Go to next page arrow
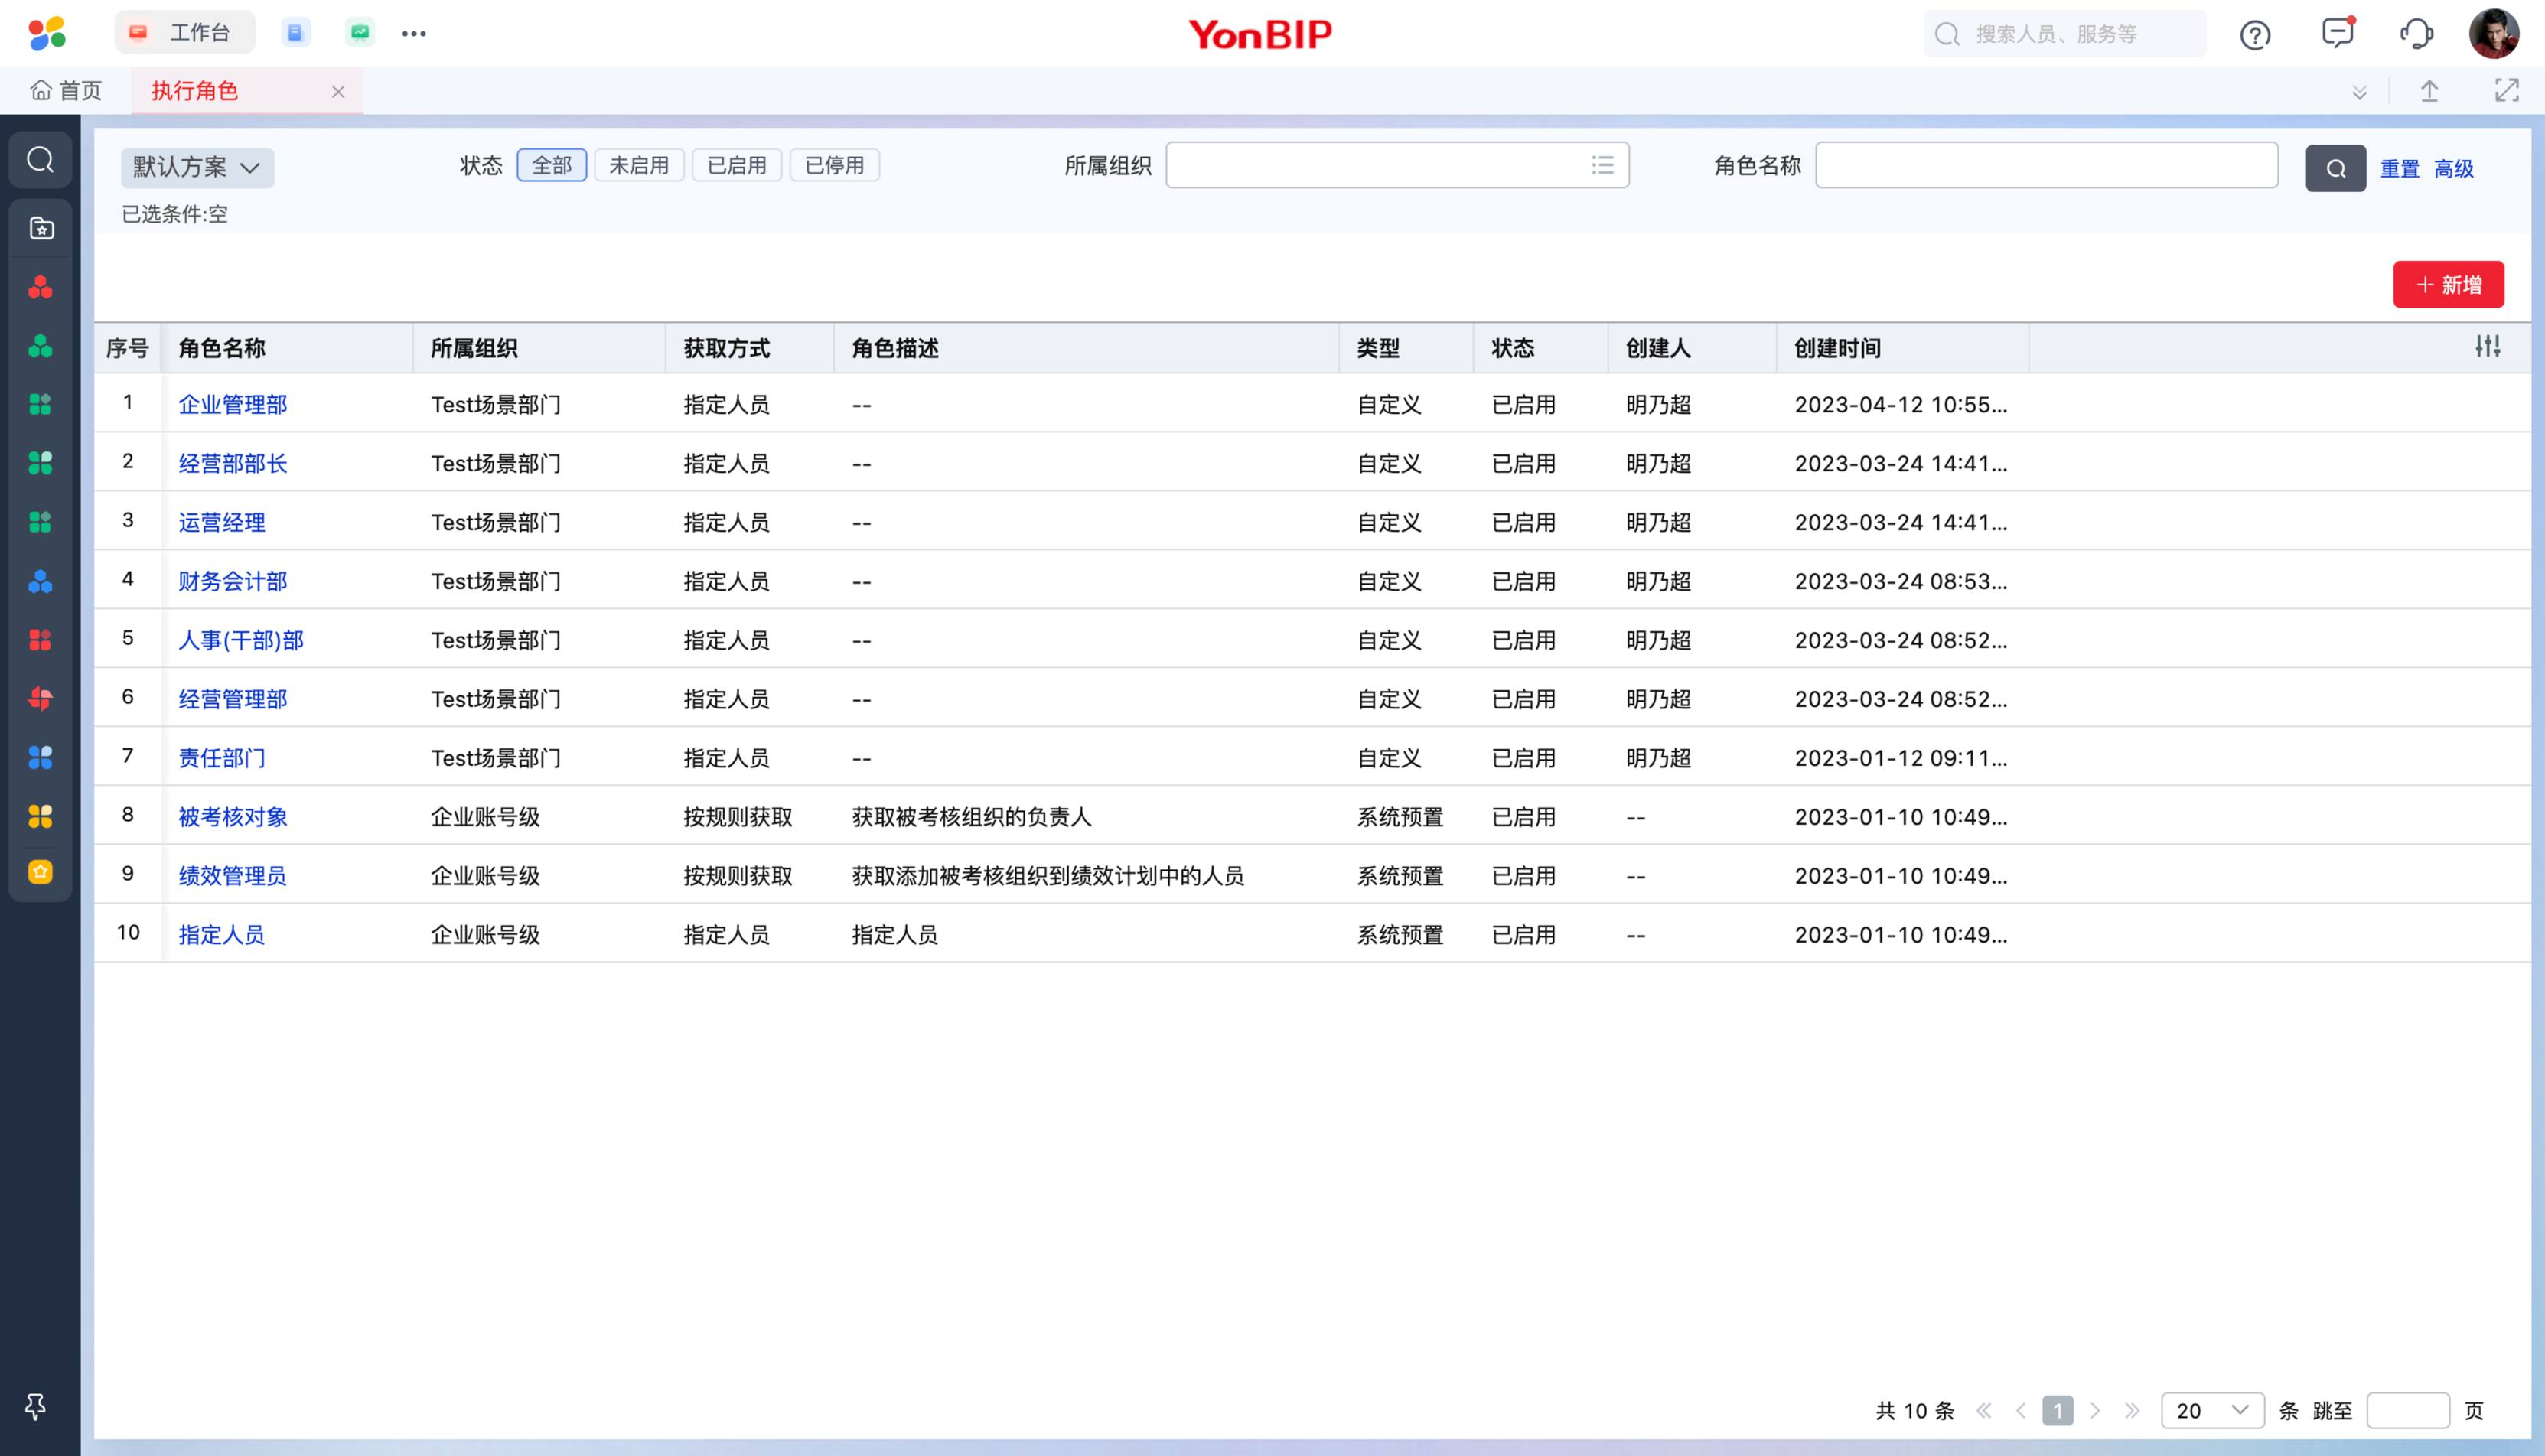The height and width of the screenshot is (1456, 2545). (2095, 1410)
